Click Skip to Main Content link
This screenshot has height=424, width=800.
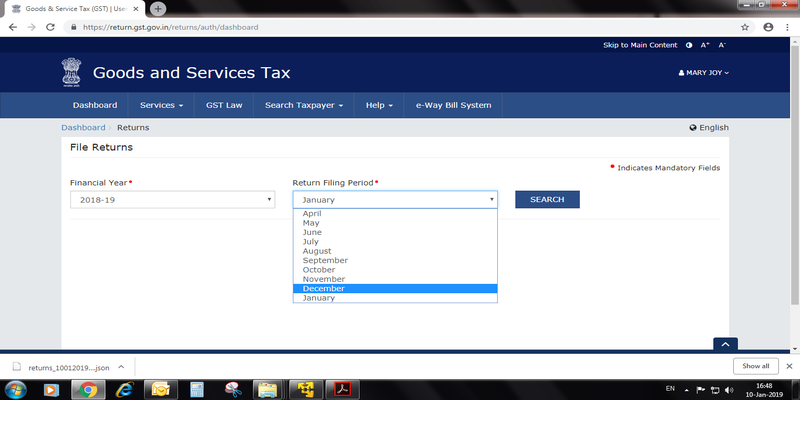pos(640,45)
